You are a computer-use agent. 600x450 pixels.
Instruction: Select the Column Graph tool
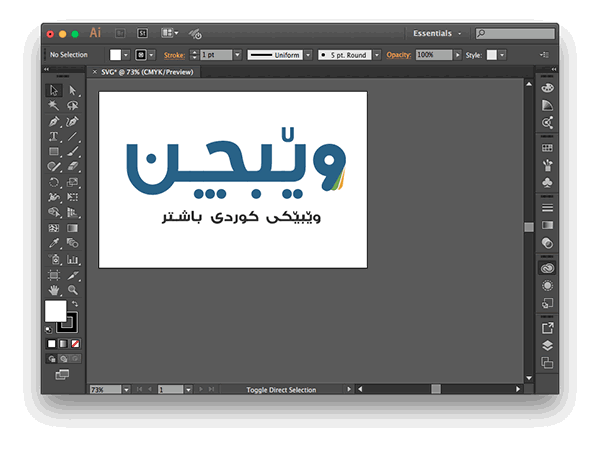[x=72, y=259]
